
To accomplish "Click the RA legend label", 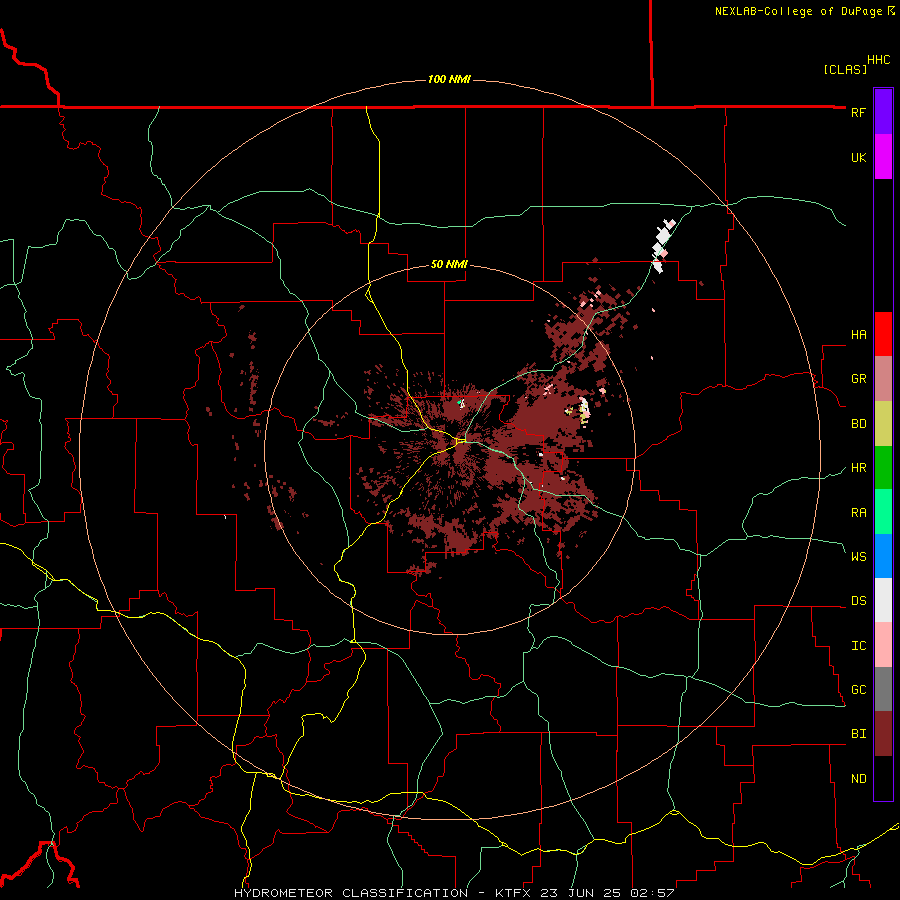I will tap(858, 513).
